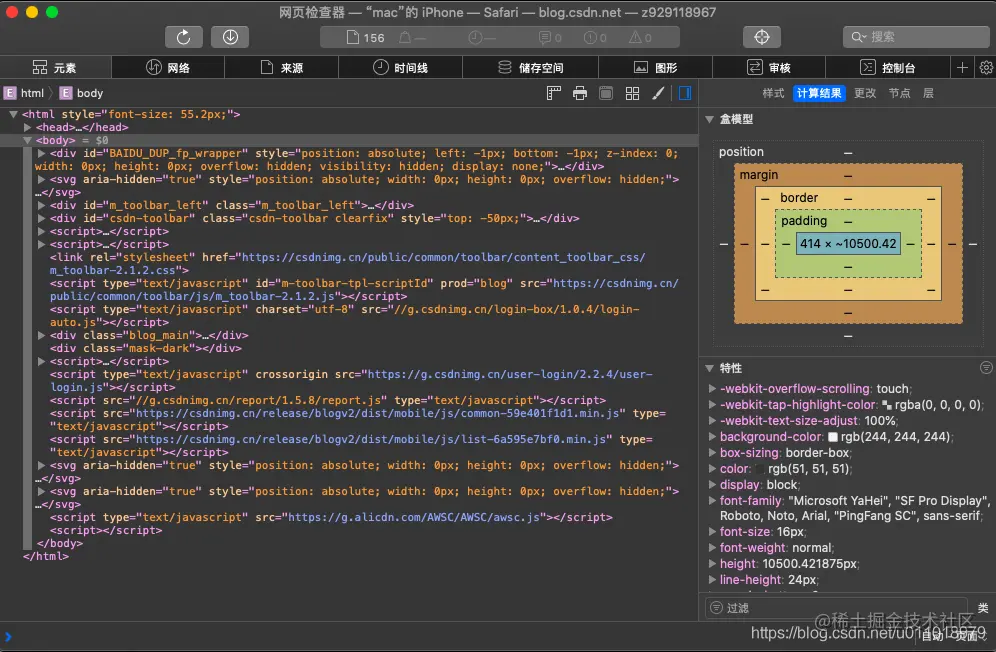Collapse the html root node
The width and height of the screenshot is (996, 652).
(x=13, y=114)
